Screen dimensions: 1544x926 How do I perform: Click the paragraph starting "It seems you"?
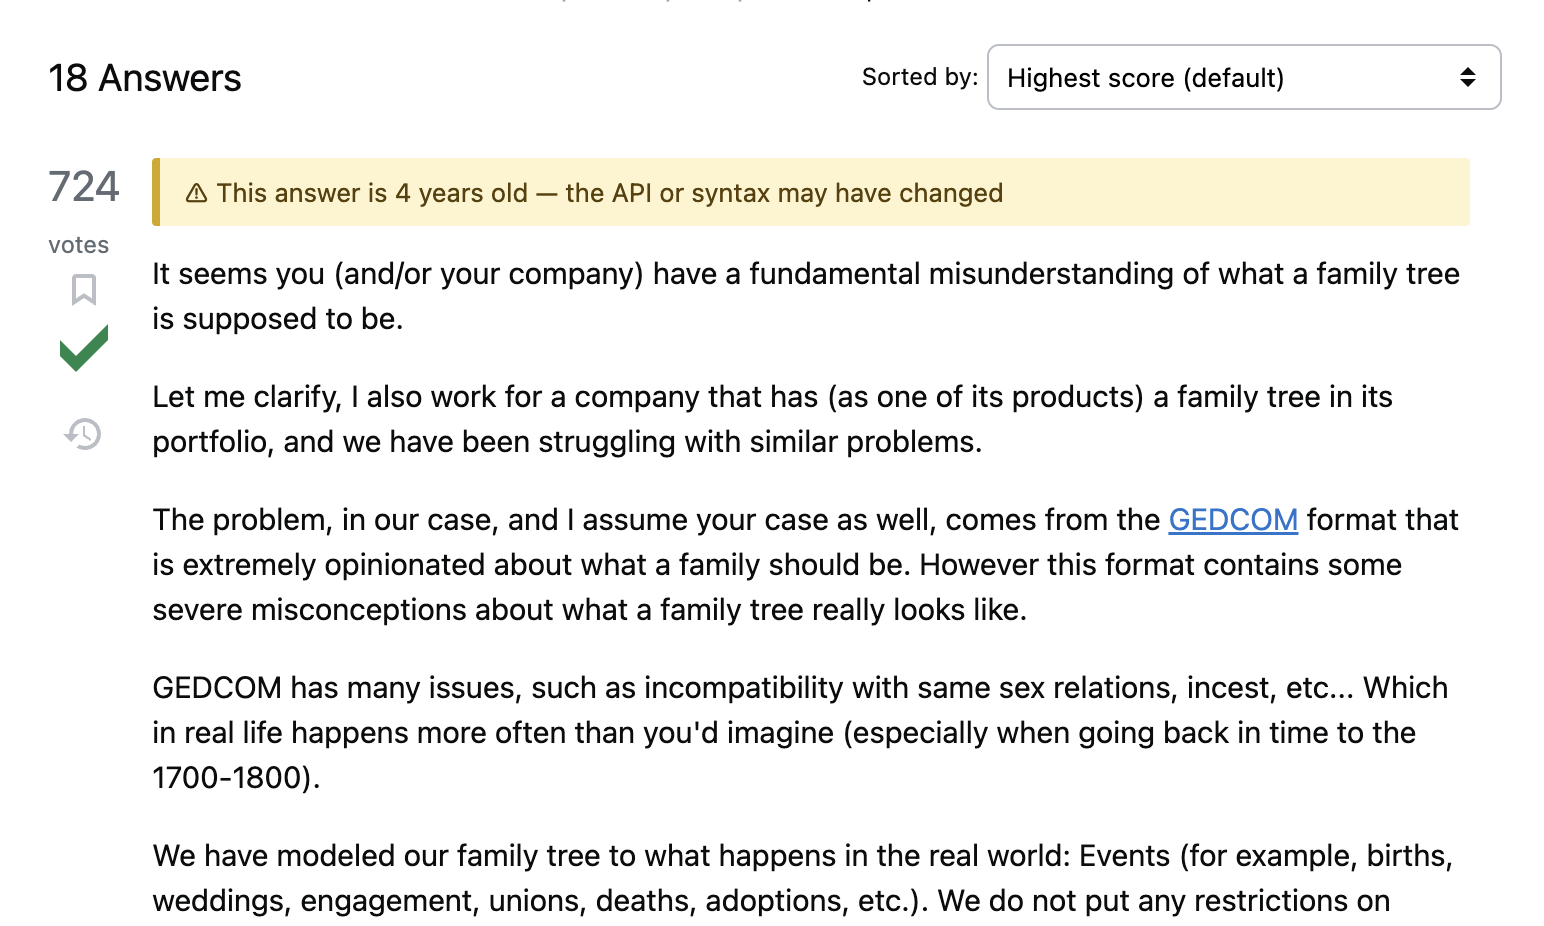[x=804, y=296]
